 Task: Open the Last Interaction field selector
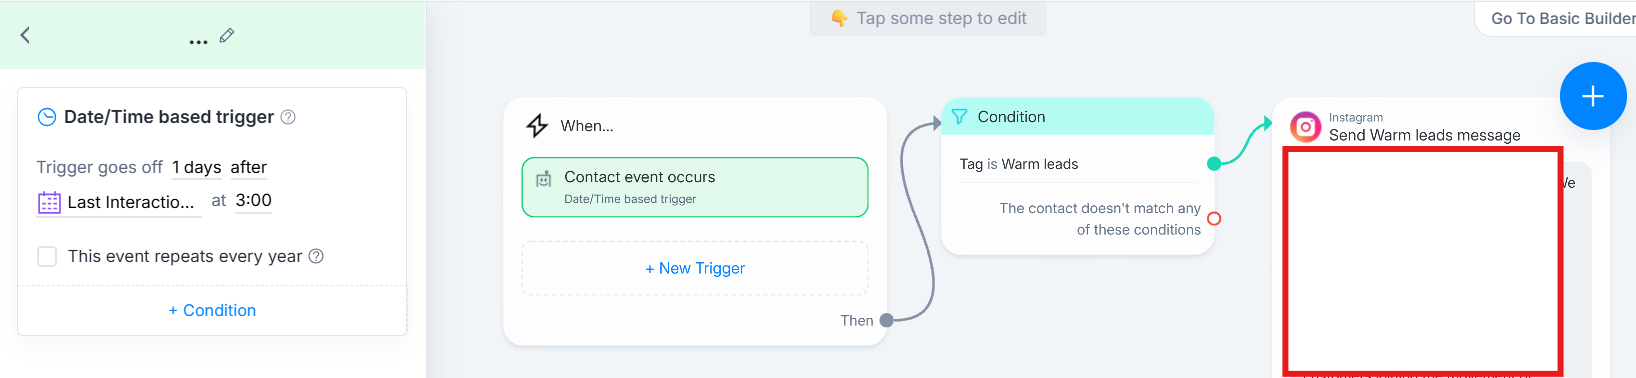131,202
